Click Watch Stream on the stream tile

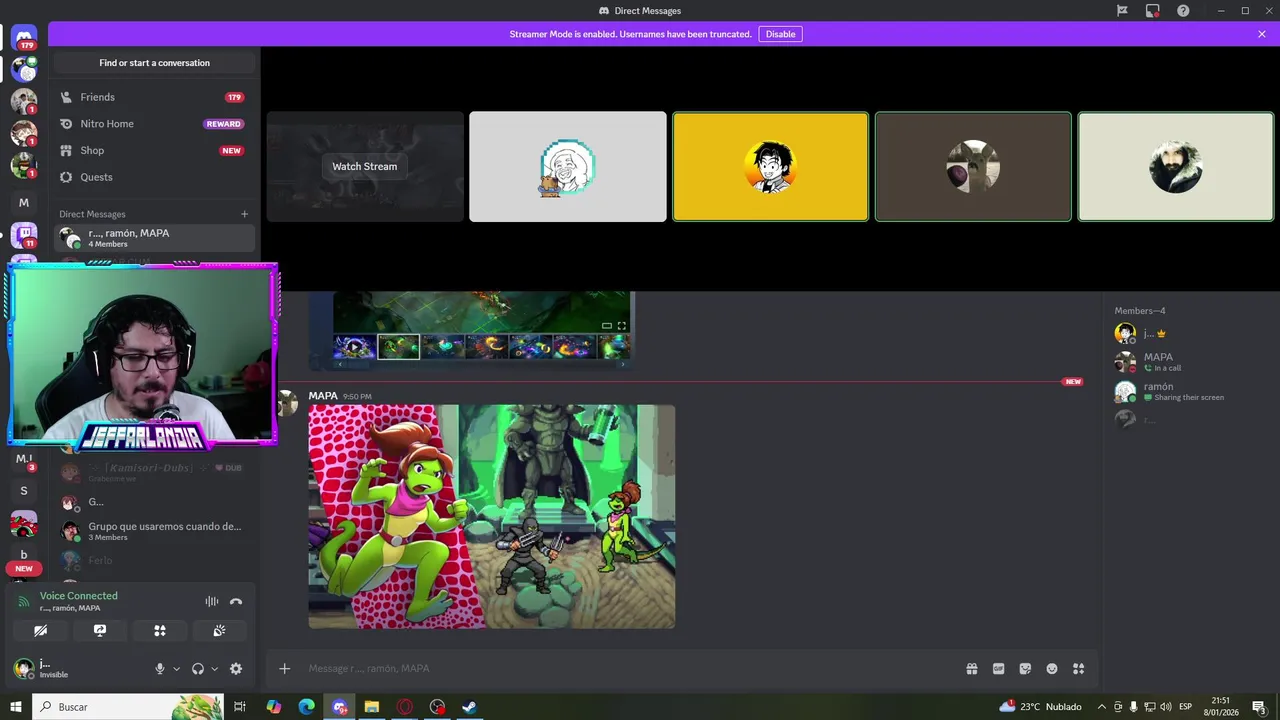pos(365,166)
